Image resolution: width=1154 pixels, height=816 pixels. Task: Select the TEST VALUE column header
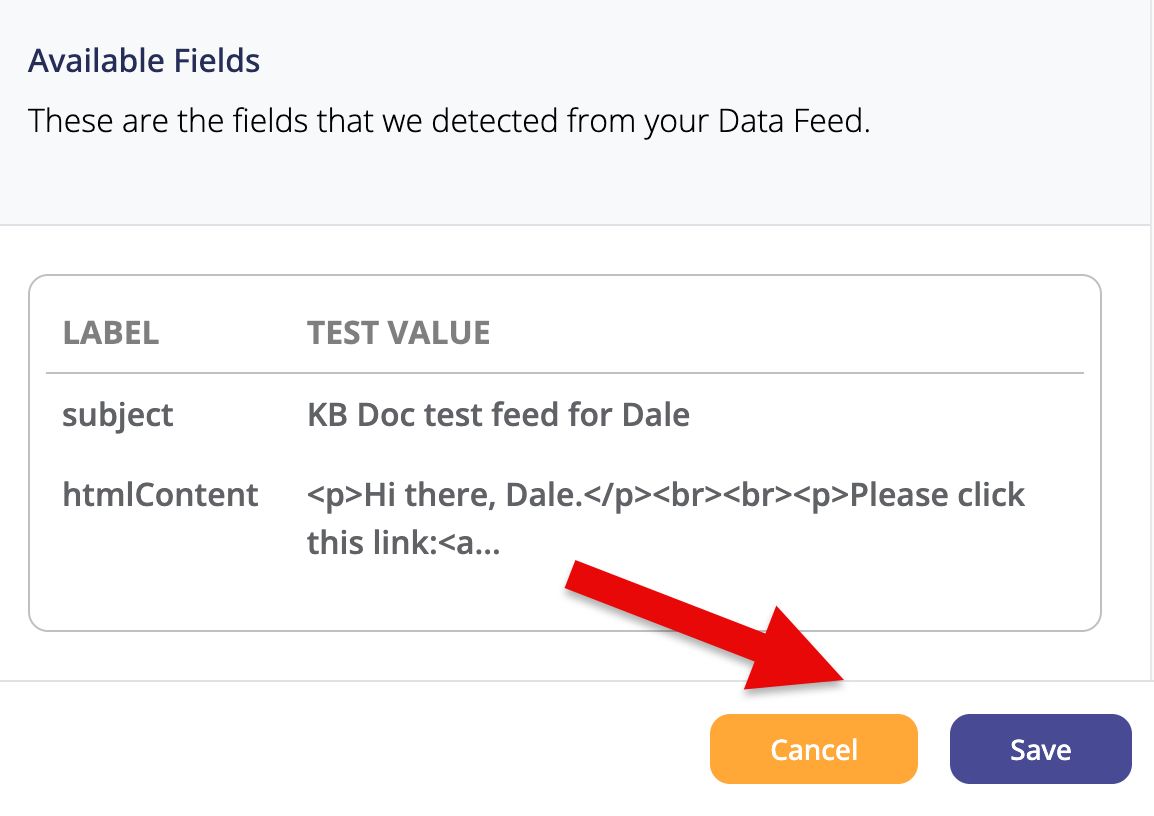tap(398, 333)
